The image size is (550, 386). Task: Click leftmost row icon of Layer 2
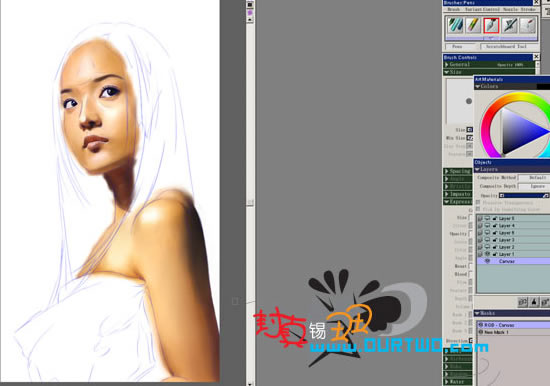[480, 247]
